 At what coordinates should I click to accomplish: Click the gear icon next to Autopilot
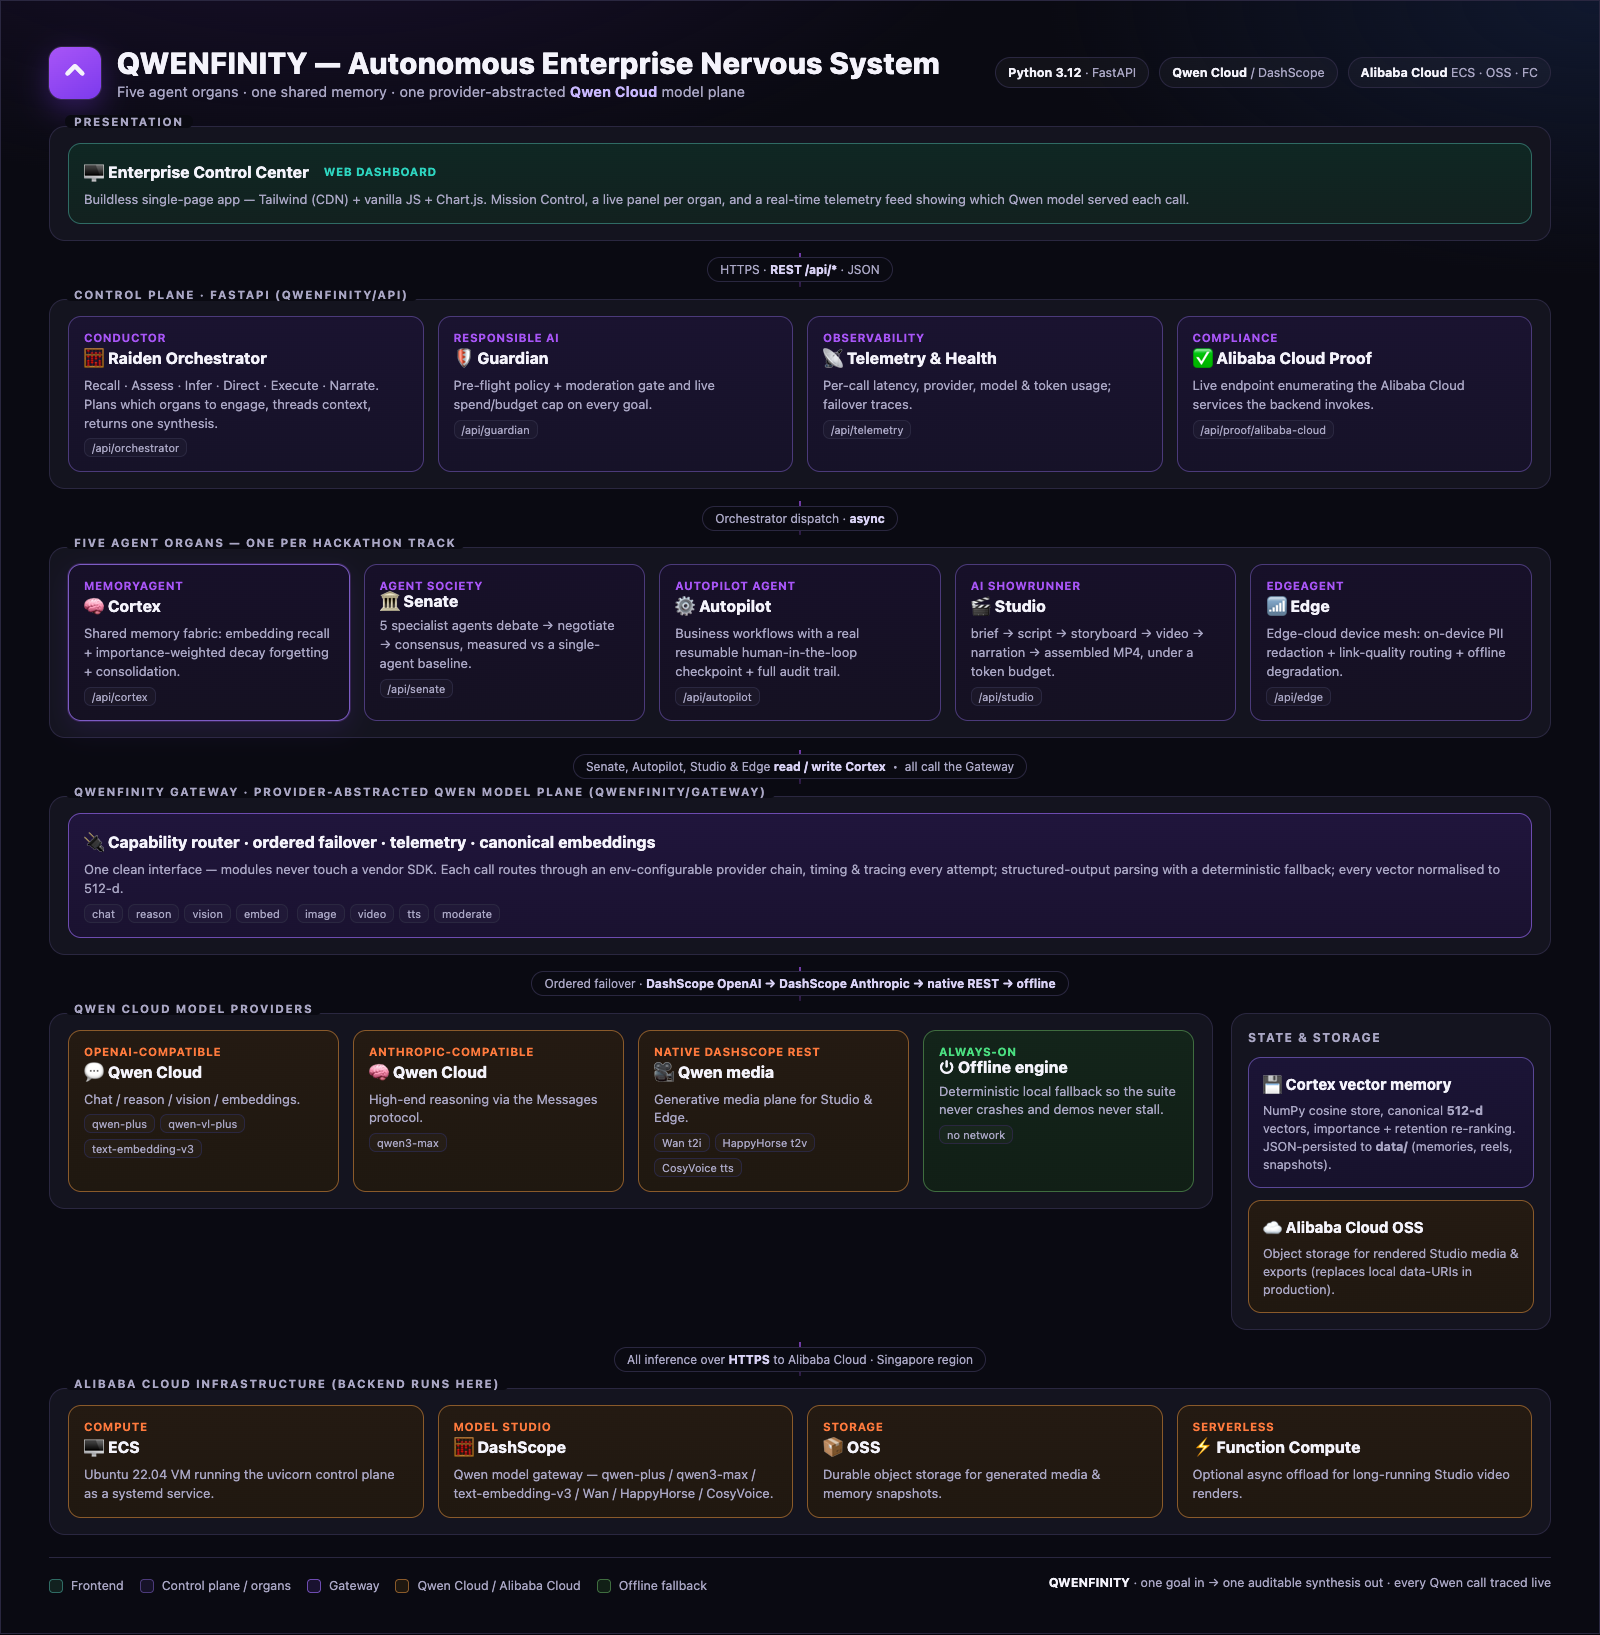coord(685,606)
